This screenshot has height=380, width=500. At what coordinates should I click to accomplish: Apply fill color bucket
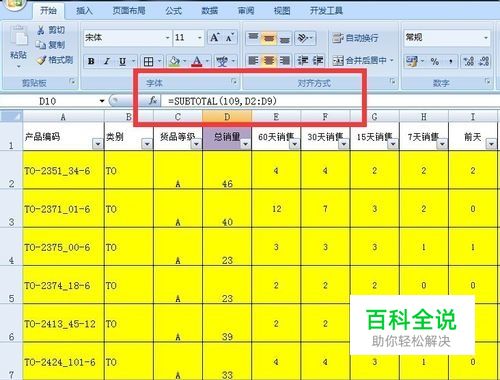(x=174, y=61)
